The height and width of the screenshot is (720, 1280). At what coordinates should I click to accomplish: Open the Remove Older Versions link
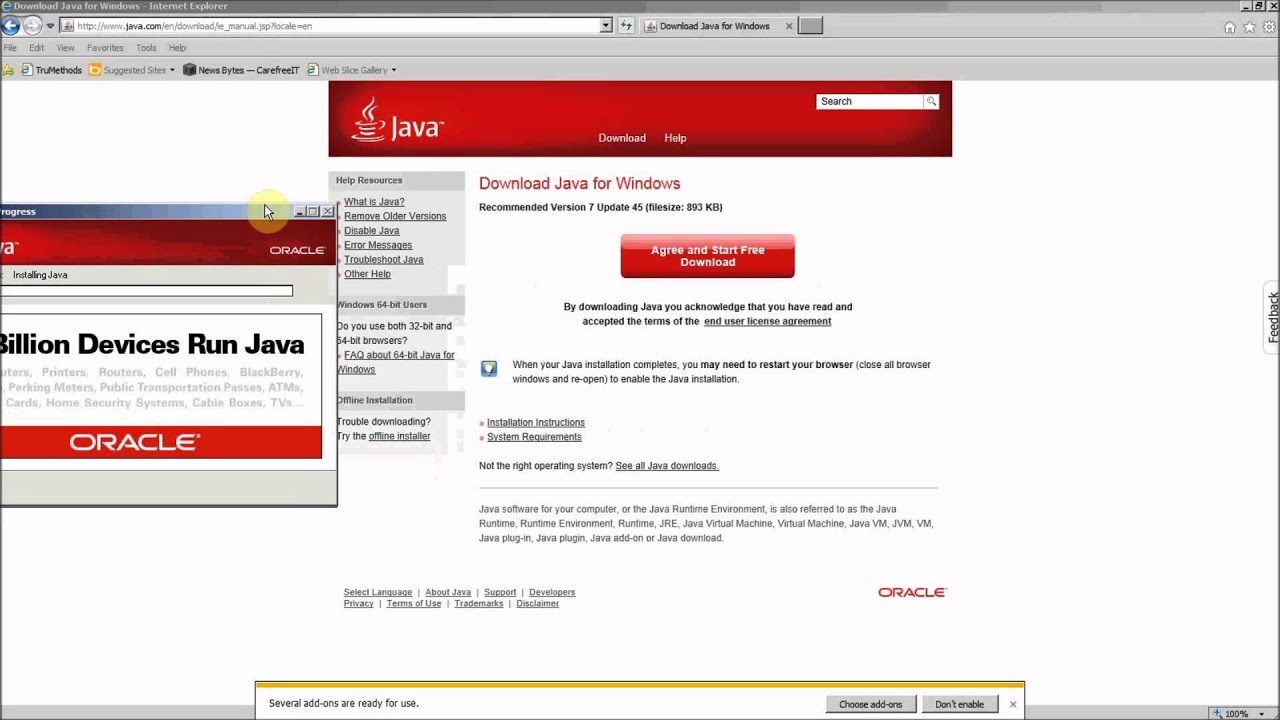coord(395,216)
